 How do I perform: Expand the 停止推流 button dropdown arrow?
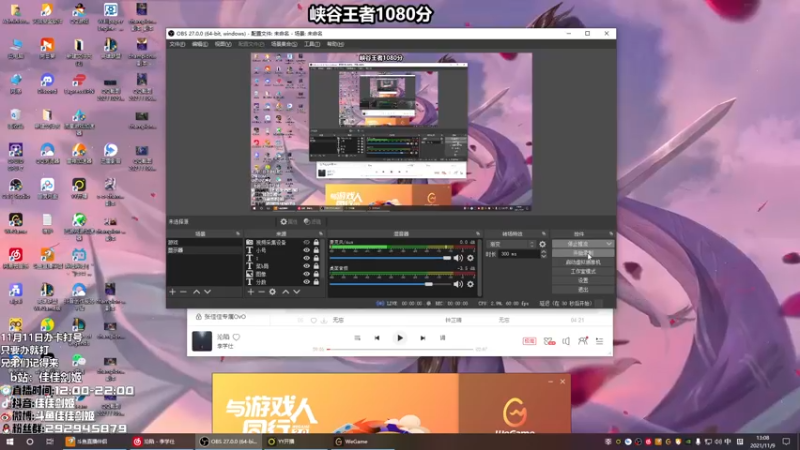tap(609, 244)
